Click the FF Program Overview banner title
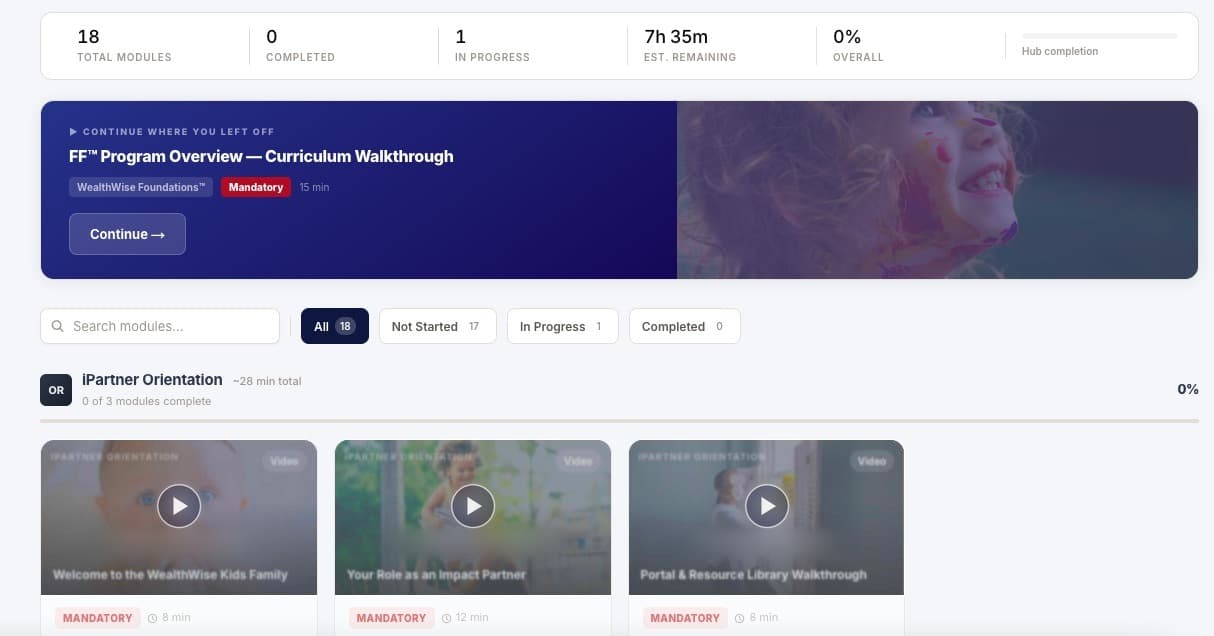 261,156
